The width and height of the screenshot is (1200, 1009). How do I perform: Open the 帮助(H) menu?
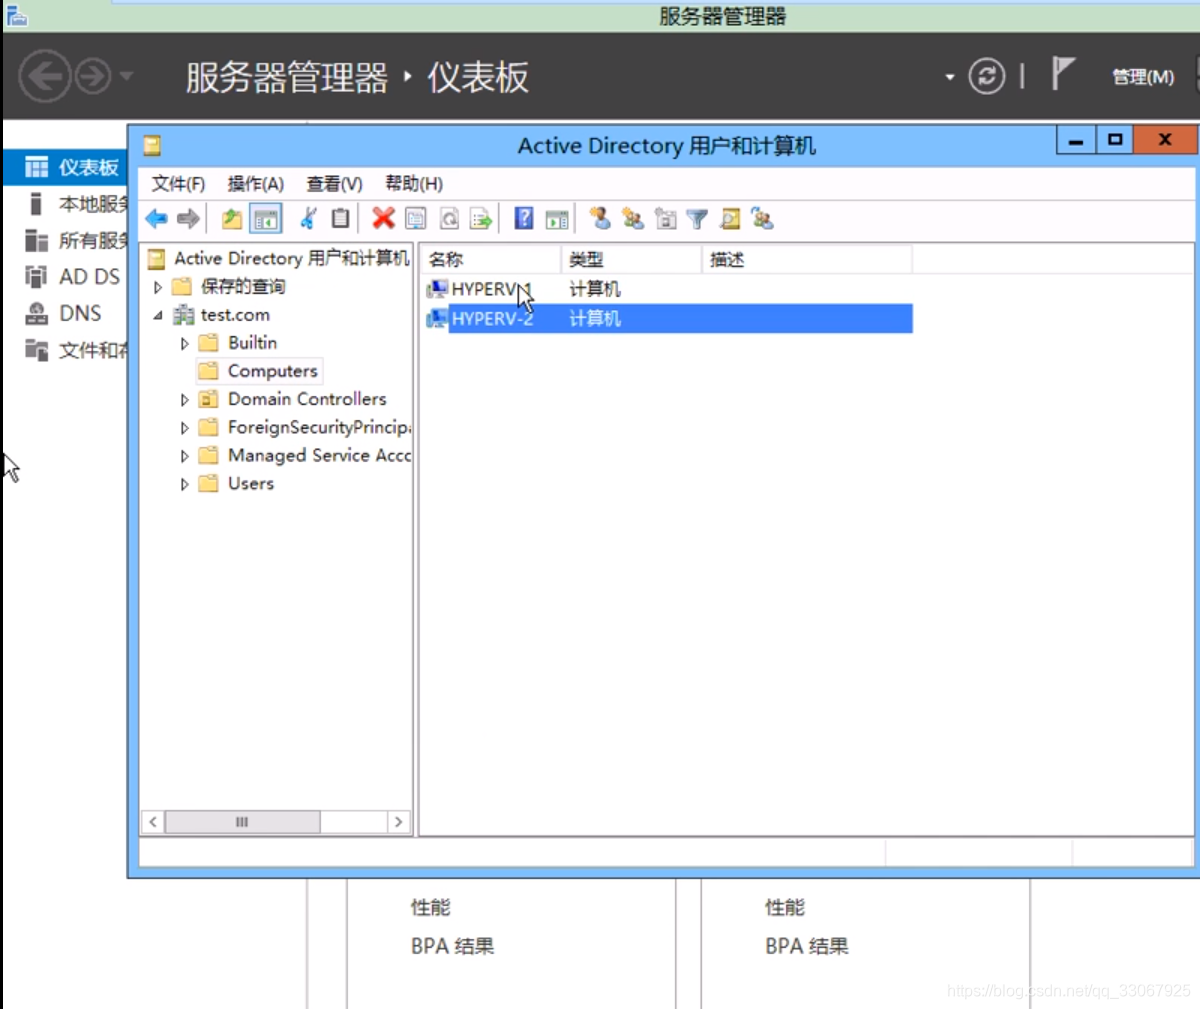pos(414,184)
